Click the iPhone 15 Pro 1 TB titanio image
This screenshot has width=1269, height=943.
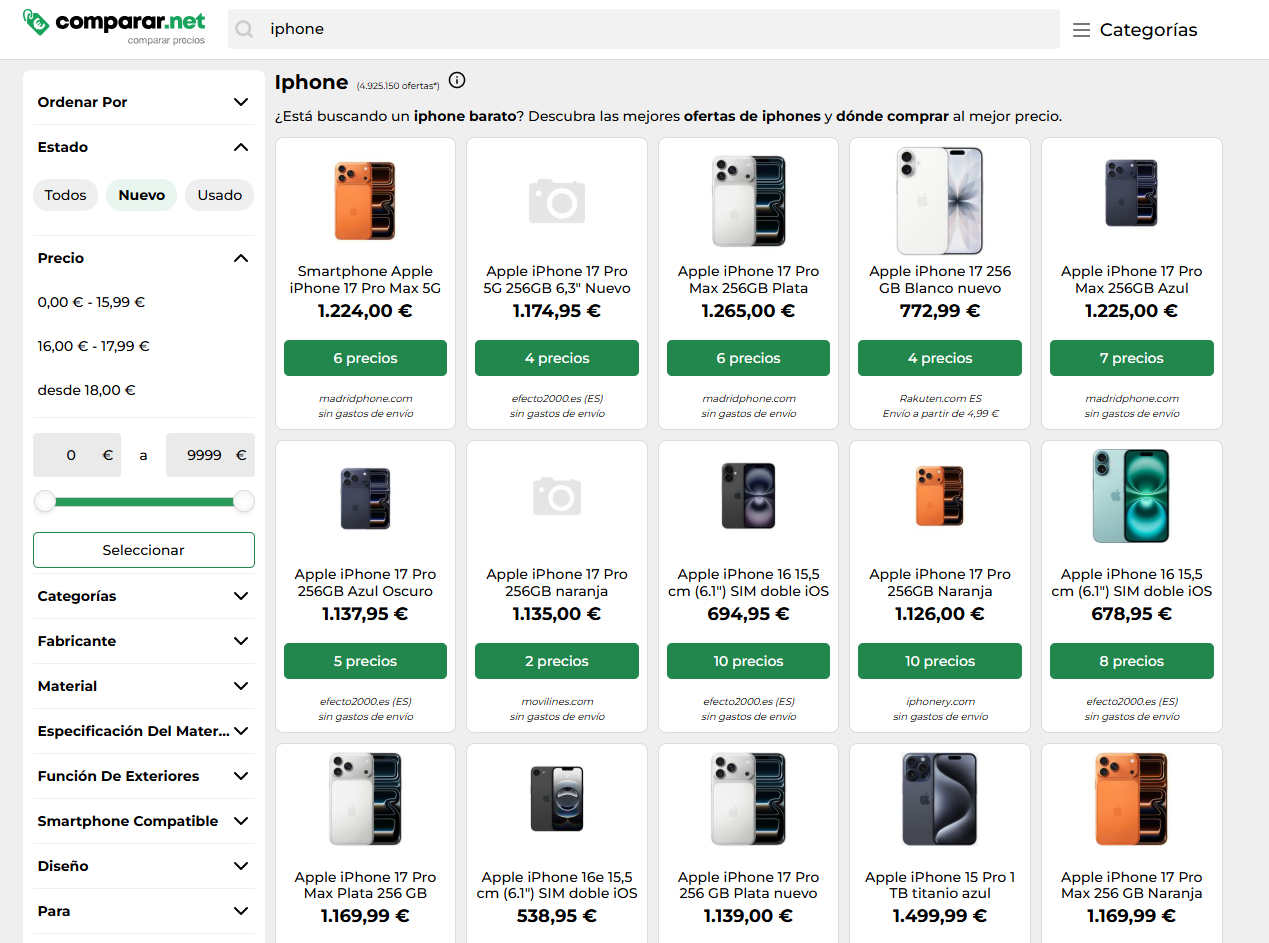click(x=940, y=799)
